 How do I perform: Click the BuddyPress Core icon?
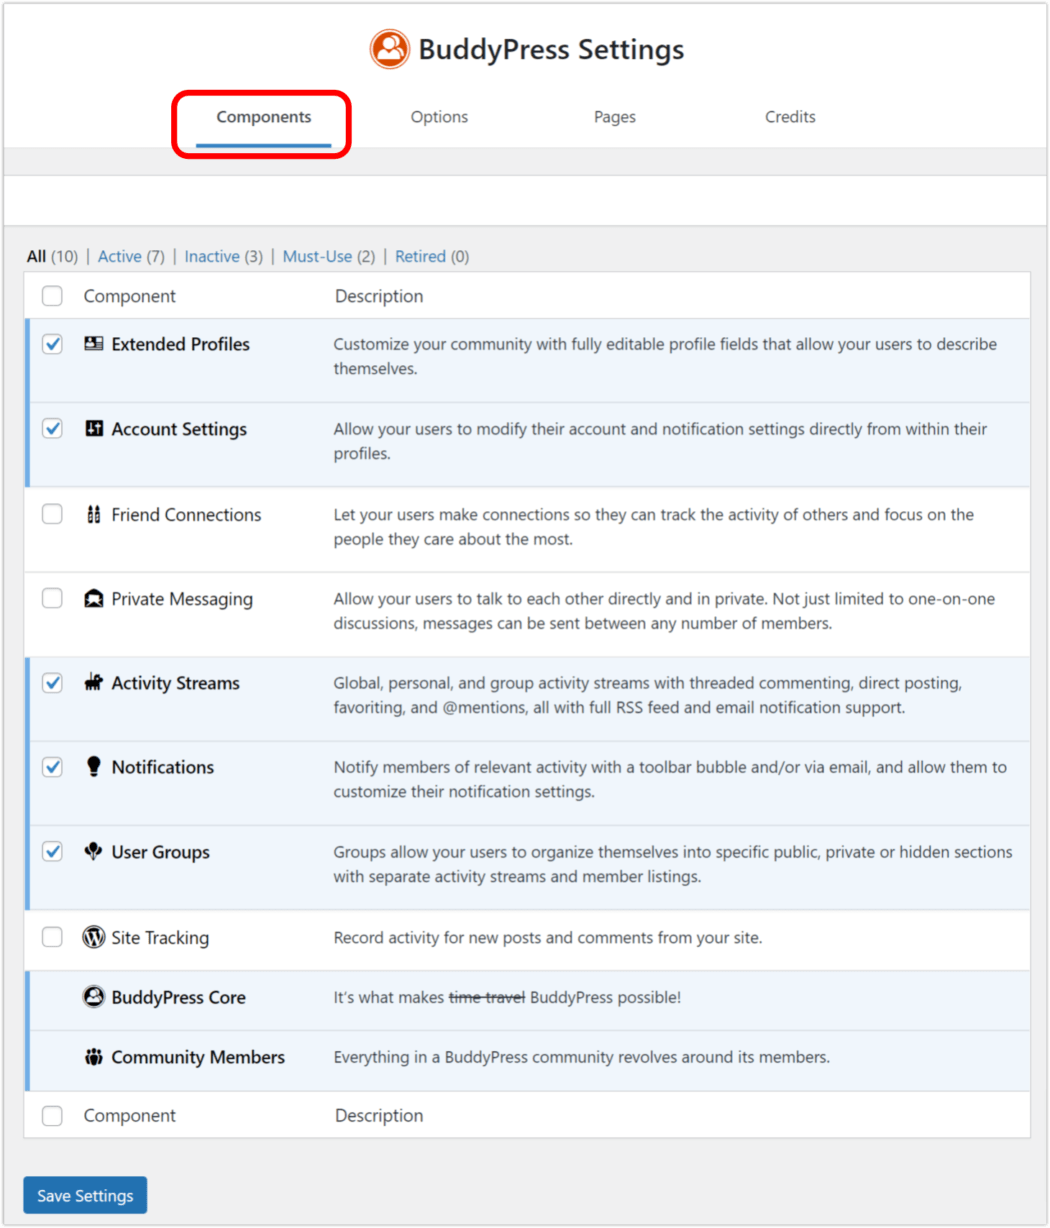tap(94, 997)
